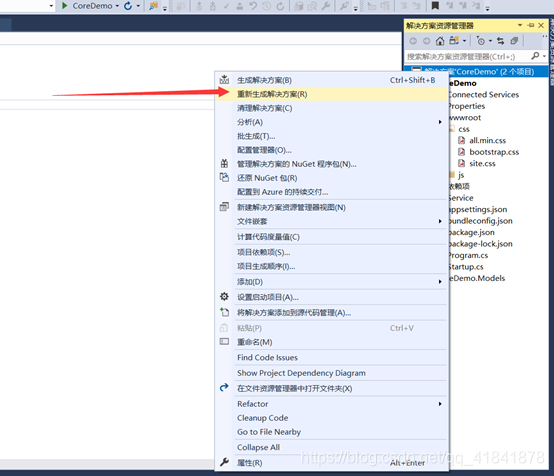This screenshot has width=554, height=476.
Task: Choose 新建解决方案资源管理器视图(N)
Action: [332, 207]
